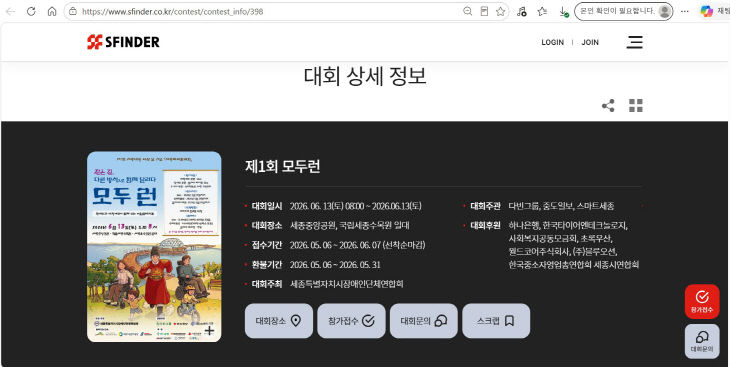Image resolution: width=730 pixels, height=367 pixels.
Task: Open browser settings ellipsis menu
Action: pos(684,12)
